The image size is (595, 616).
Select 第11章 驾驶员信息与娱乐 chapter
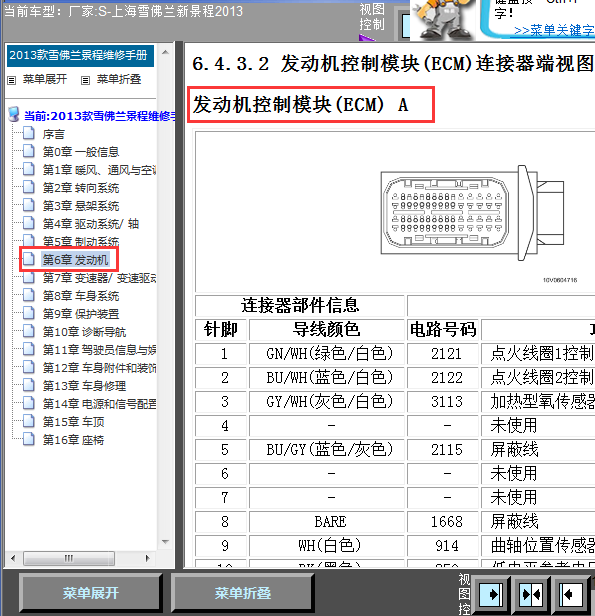[x=99, y=350]
